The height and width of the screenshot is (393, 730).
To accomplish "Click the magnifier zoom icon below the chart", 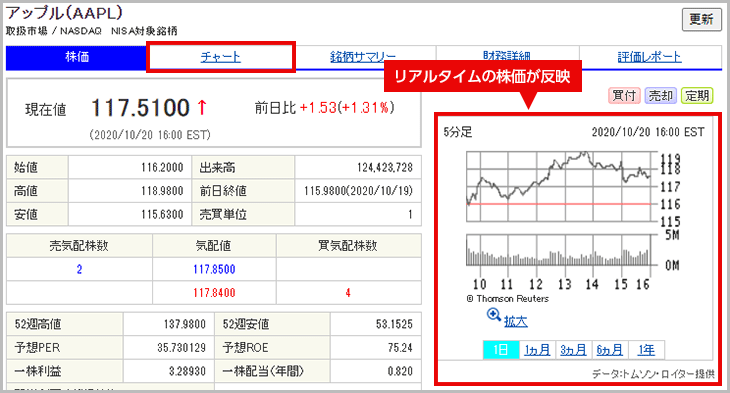I will [493, 315].
